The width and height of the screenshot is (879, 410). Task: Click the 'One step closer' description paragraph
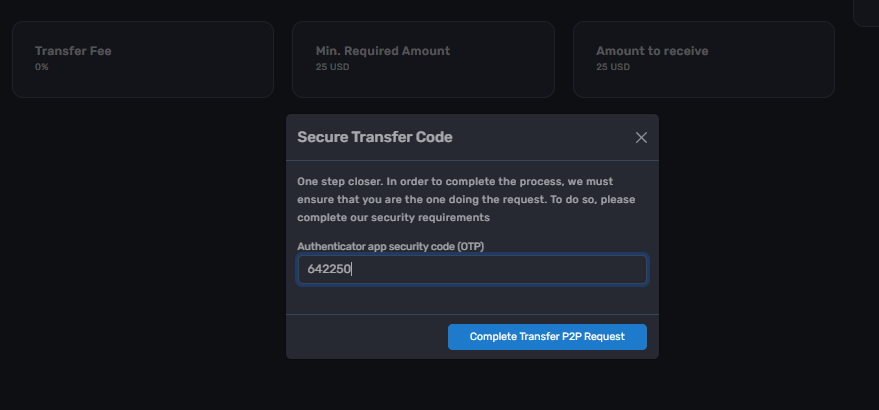(x=470, y=199)
